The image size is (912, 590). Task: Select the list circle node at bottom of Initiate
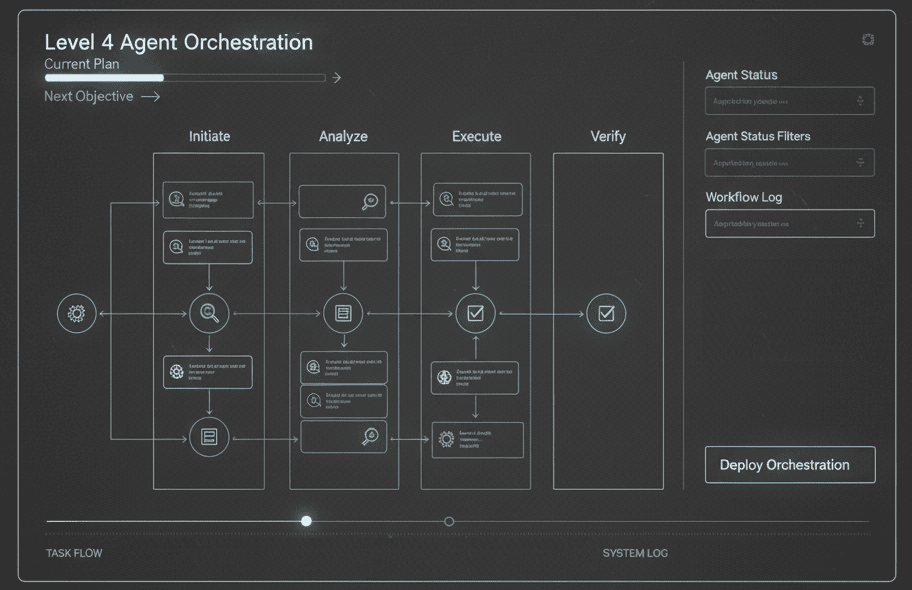(209, 437)
